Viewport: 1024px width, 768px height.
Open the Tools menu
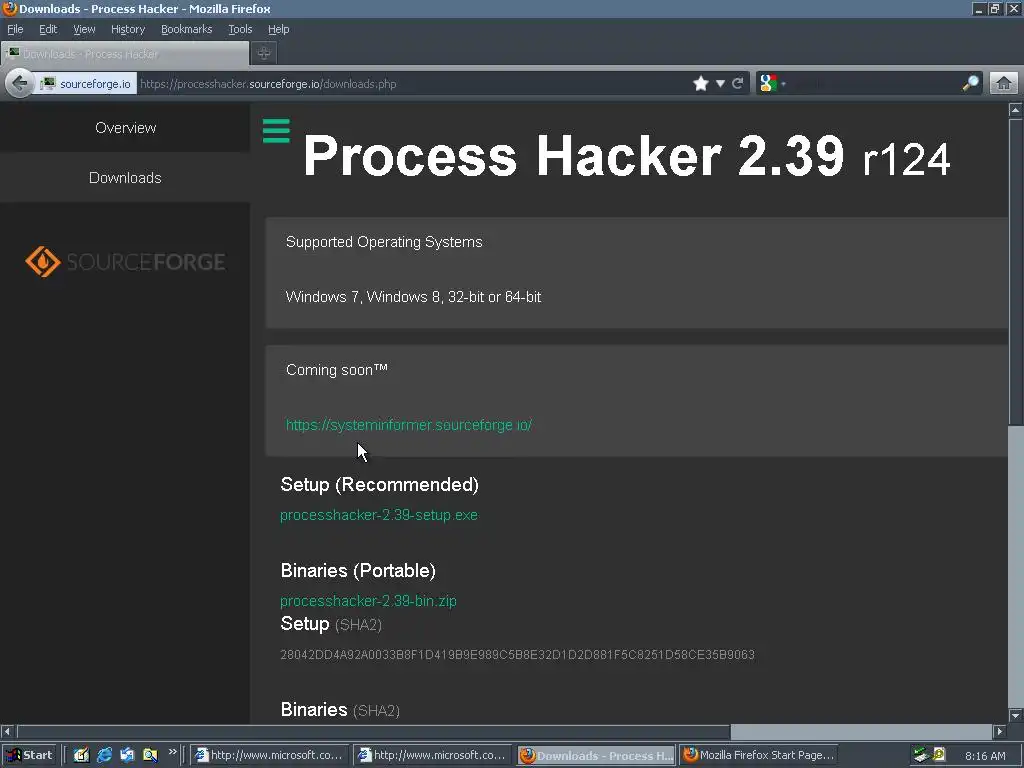pyautogui.click(x=240, y=29)
